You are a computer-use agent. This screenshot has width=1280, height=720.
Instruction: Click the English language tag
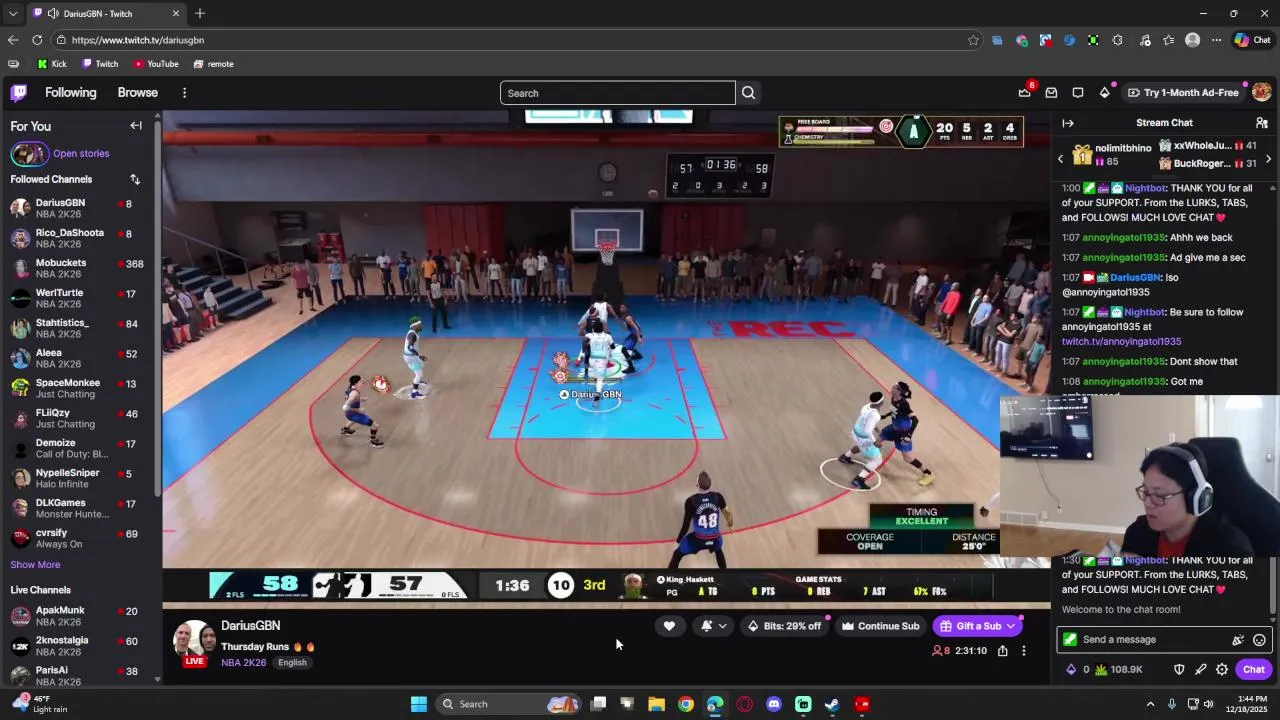pyautogui.click(x=292, y=663)
